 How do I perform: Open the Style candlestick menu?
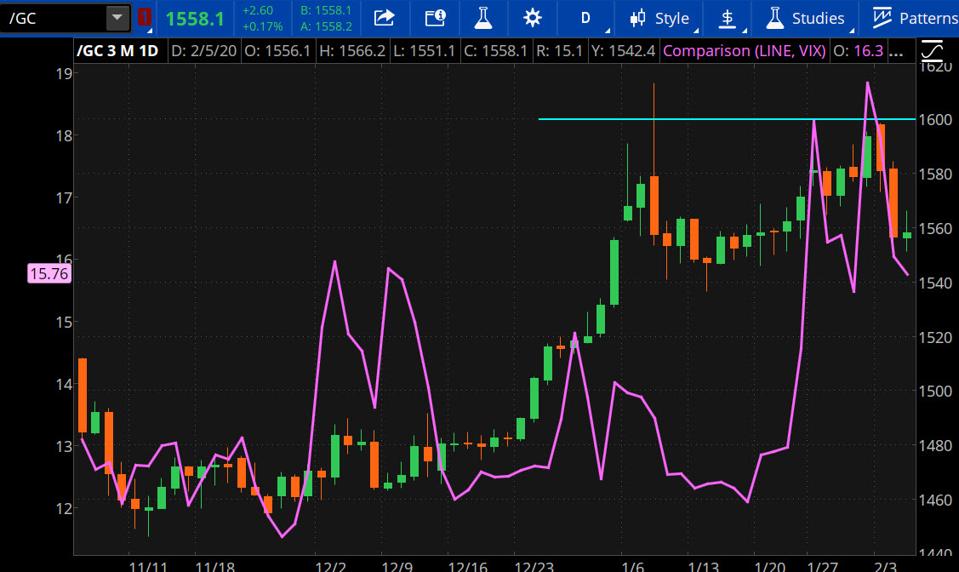[x=659, y=18]
